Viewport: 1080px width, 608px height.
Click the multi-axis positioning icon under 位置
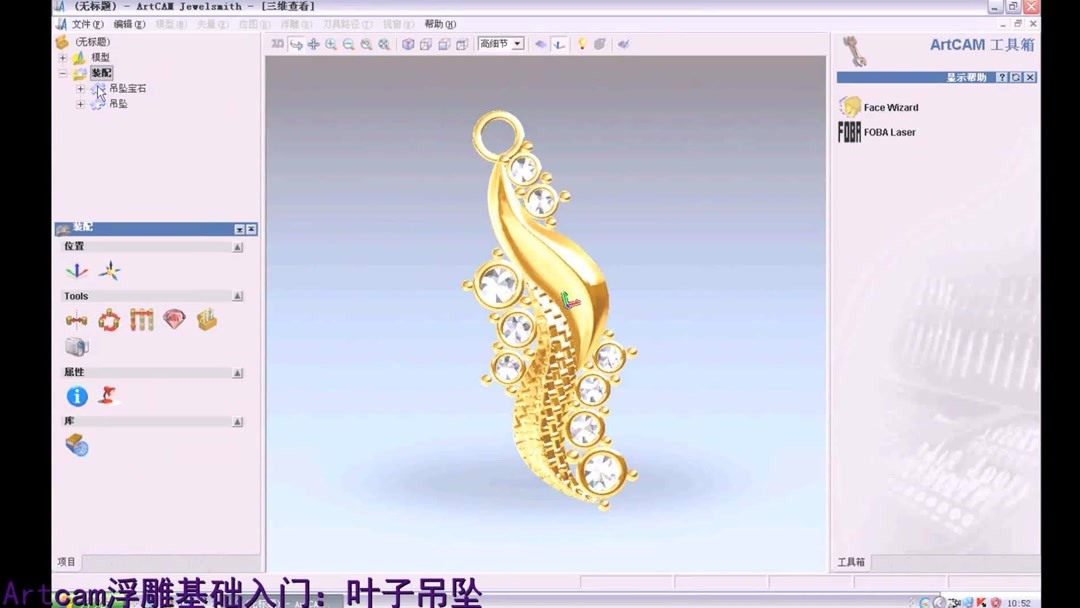(108, 270)
